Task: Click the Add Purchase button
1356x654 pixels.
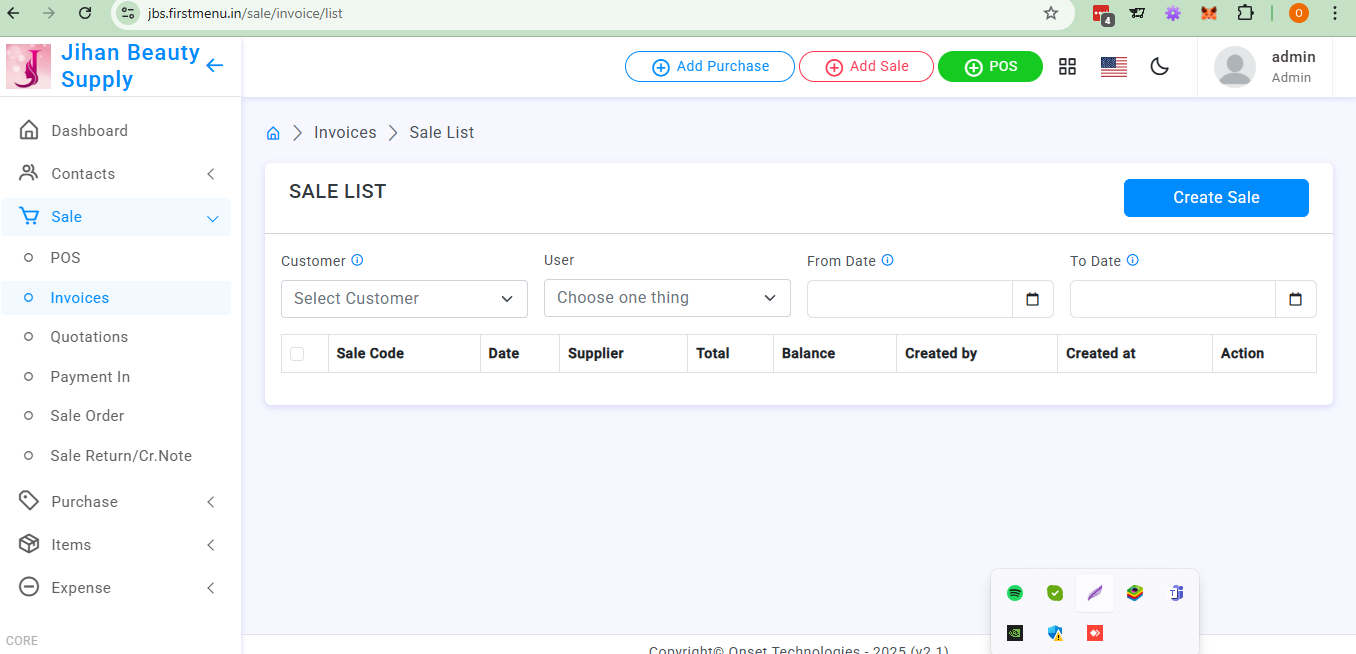Action: [710, 67]
